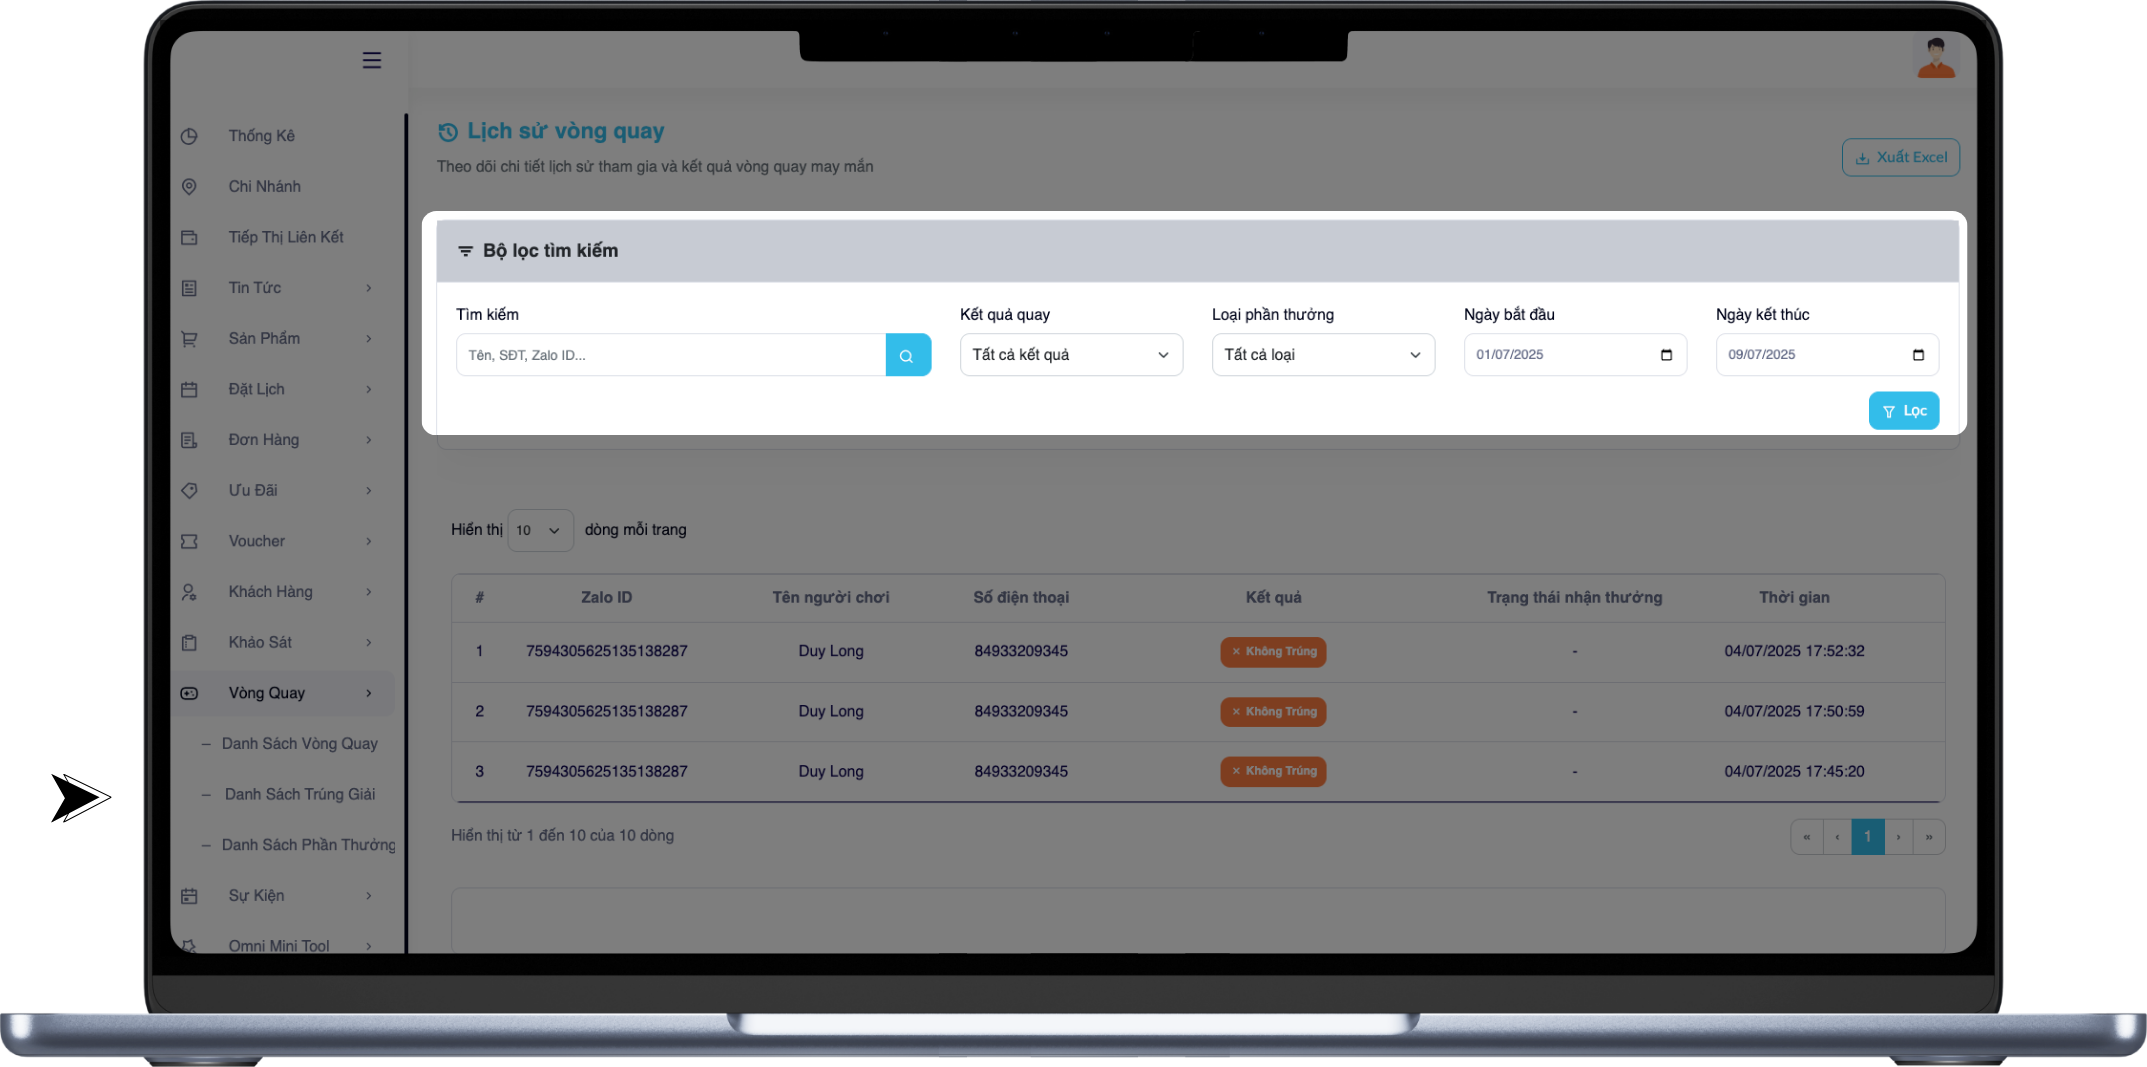Click the Chi Nhánh location pin icon

tap(189, 187)
